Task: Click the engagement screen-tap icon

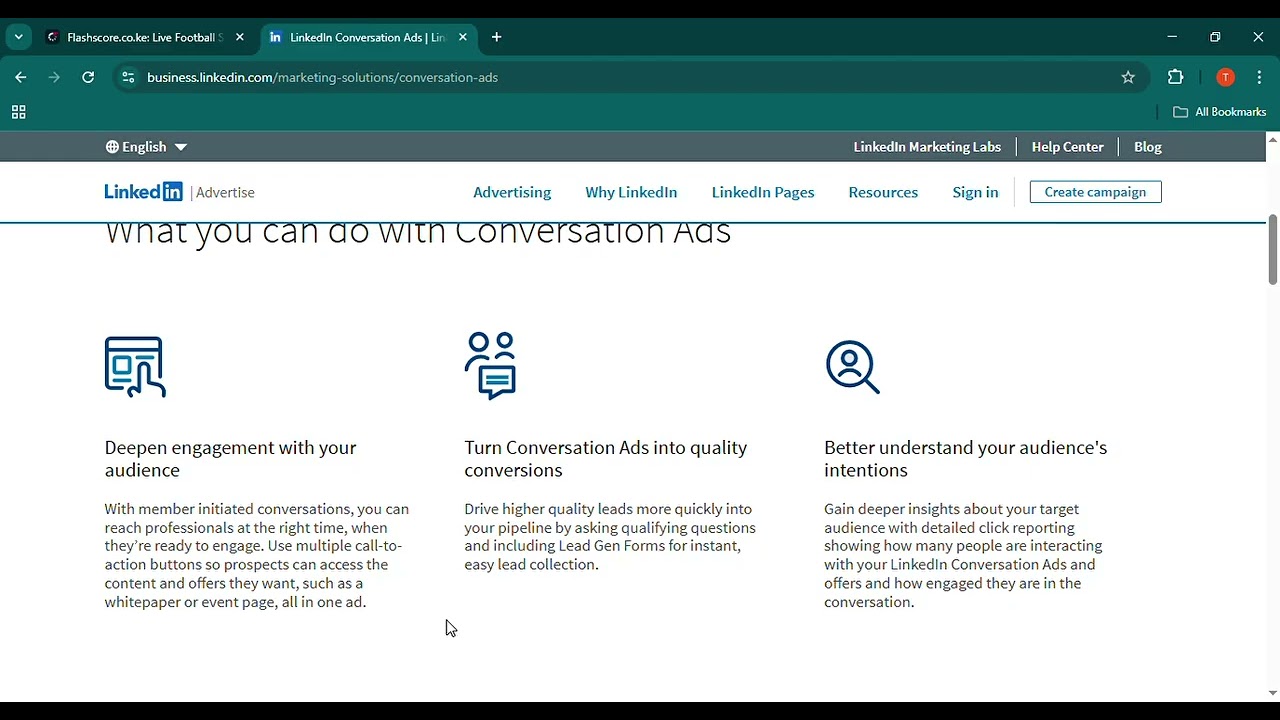Action: [x=135, y=367]
